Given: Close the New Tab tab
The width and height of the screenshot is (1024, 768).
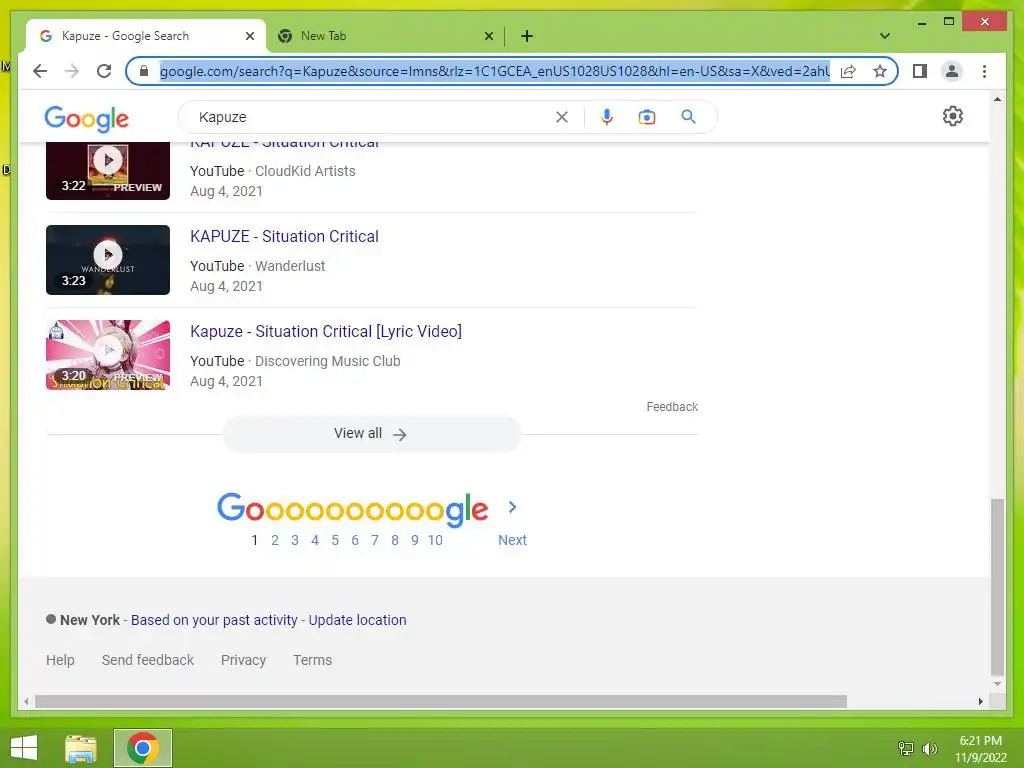Looking at the screenshot, I should click(488, 36).
